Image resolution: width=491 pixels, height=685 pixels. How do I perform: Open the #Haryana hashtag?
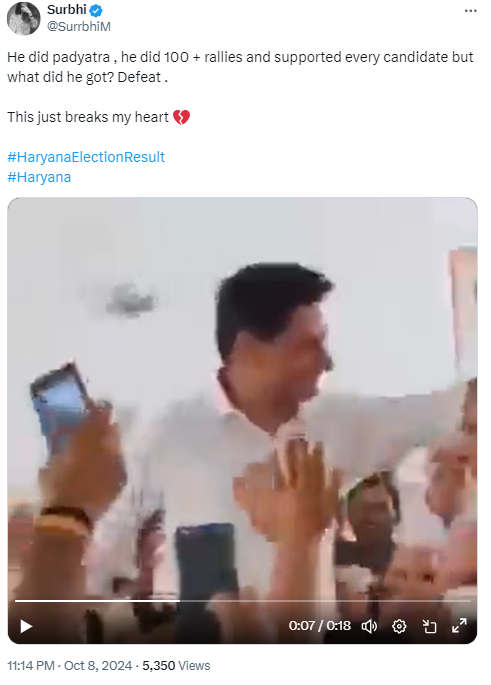pos(39,177)
